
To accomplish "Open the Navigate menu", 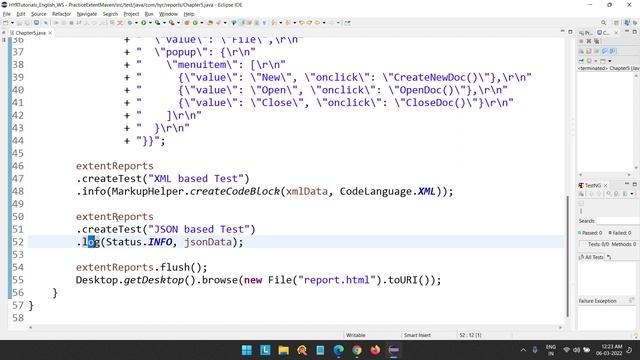I will [87, 14].
